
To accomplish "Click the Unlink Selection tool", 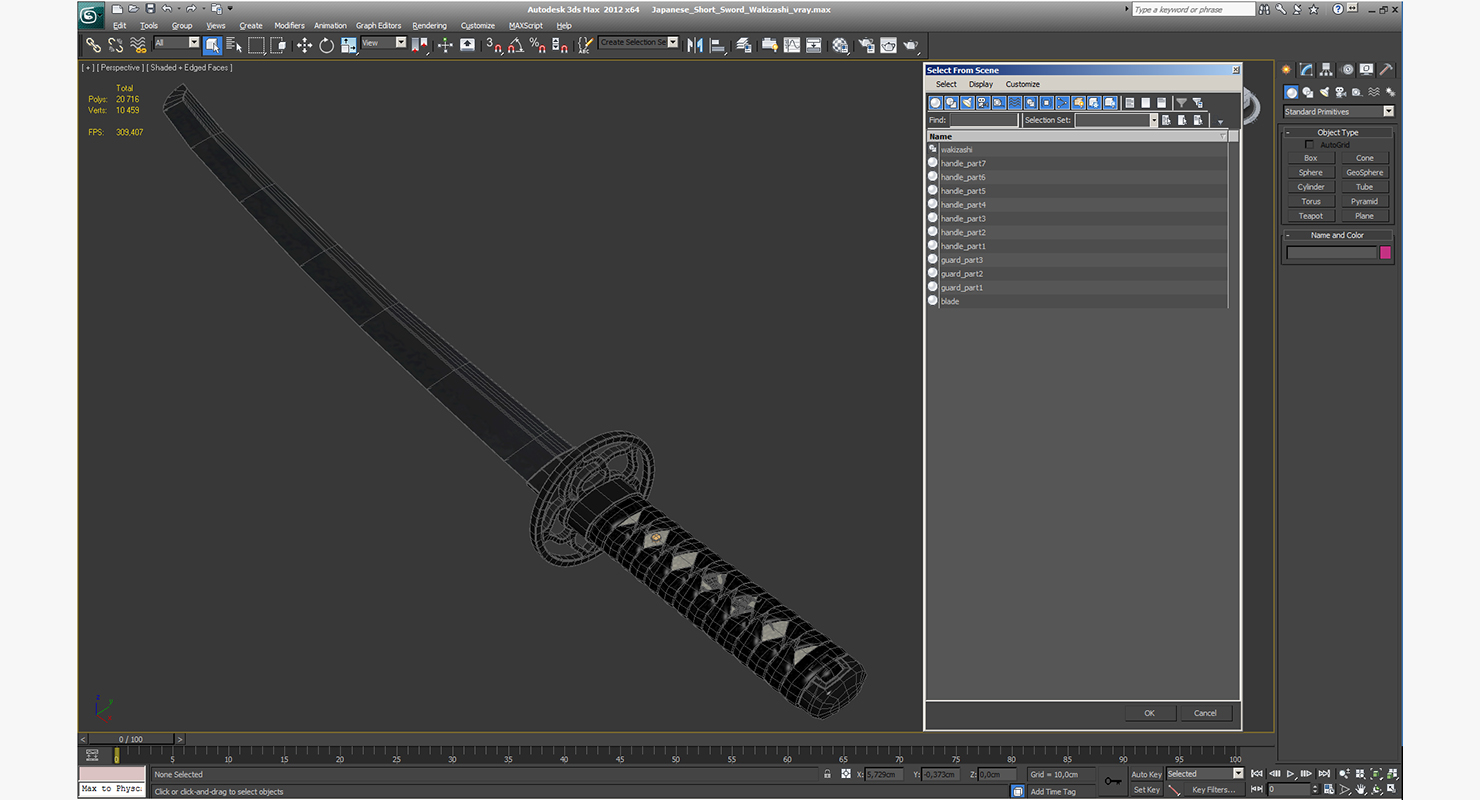I will 116,45.
